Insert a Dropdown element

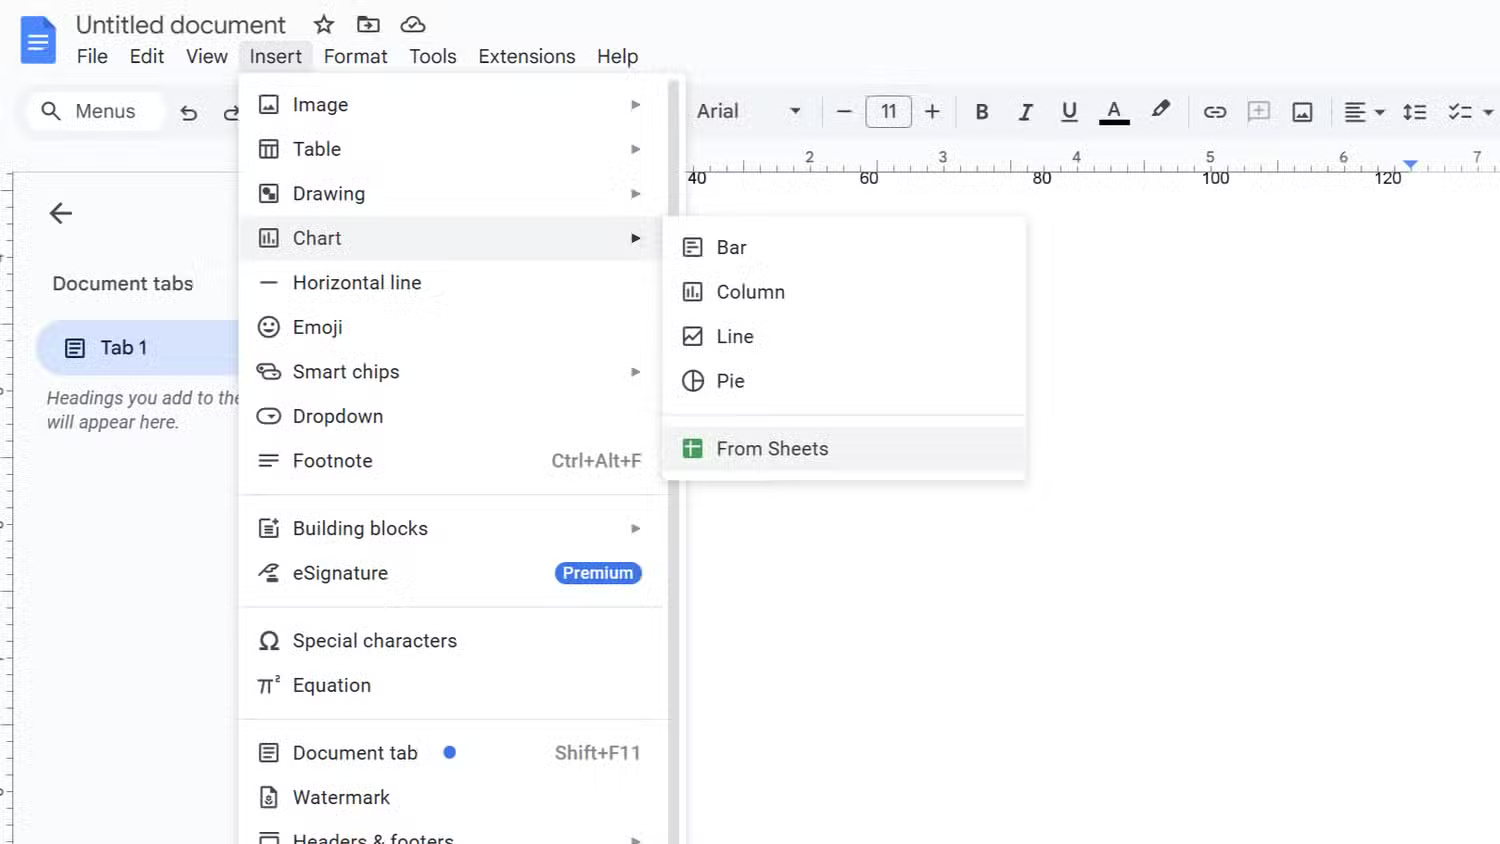452,416
